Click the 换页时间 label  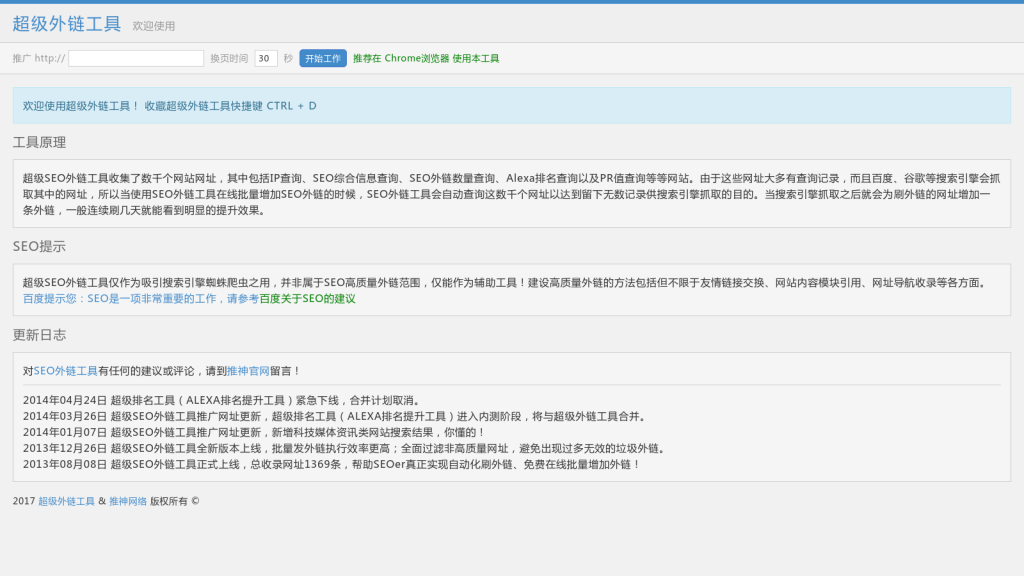pyautogui.click(x=229, y=58)
